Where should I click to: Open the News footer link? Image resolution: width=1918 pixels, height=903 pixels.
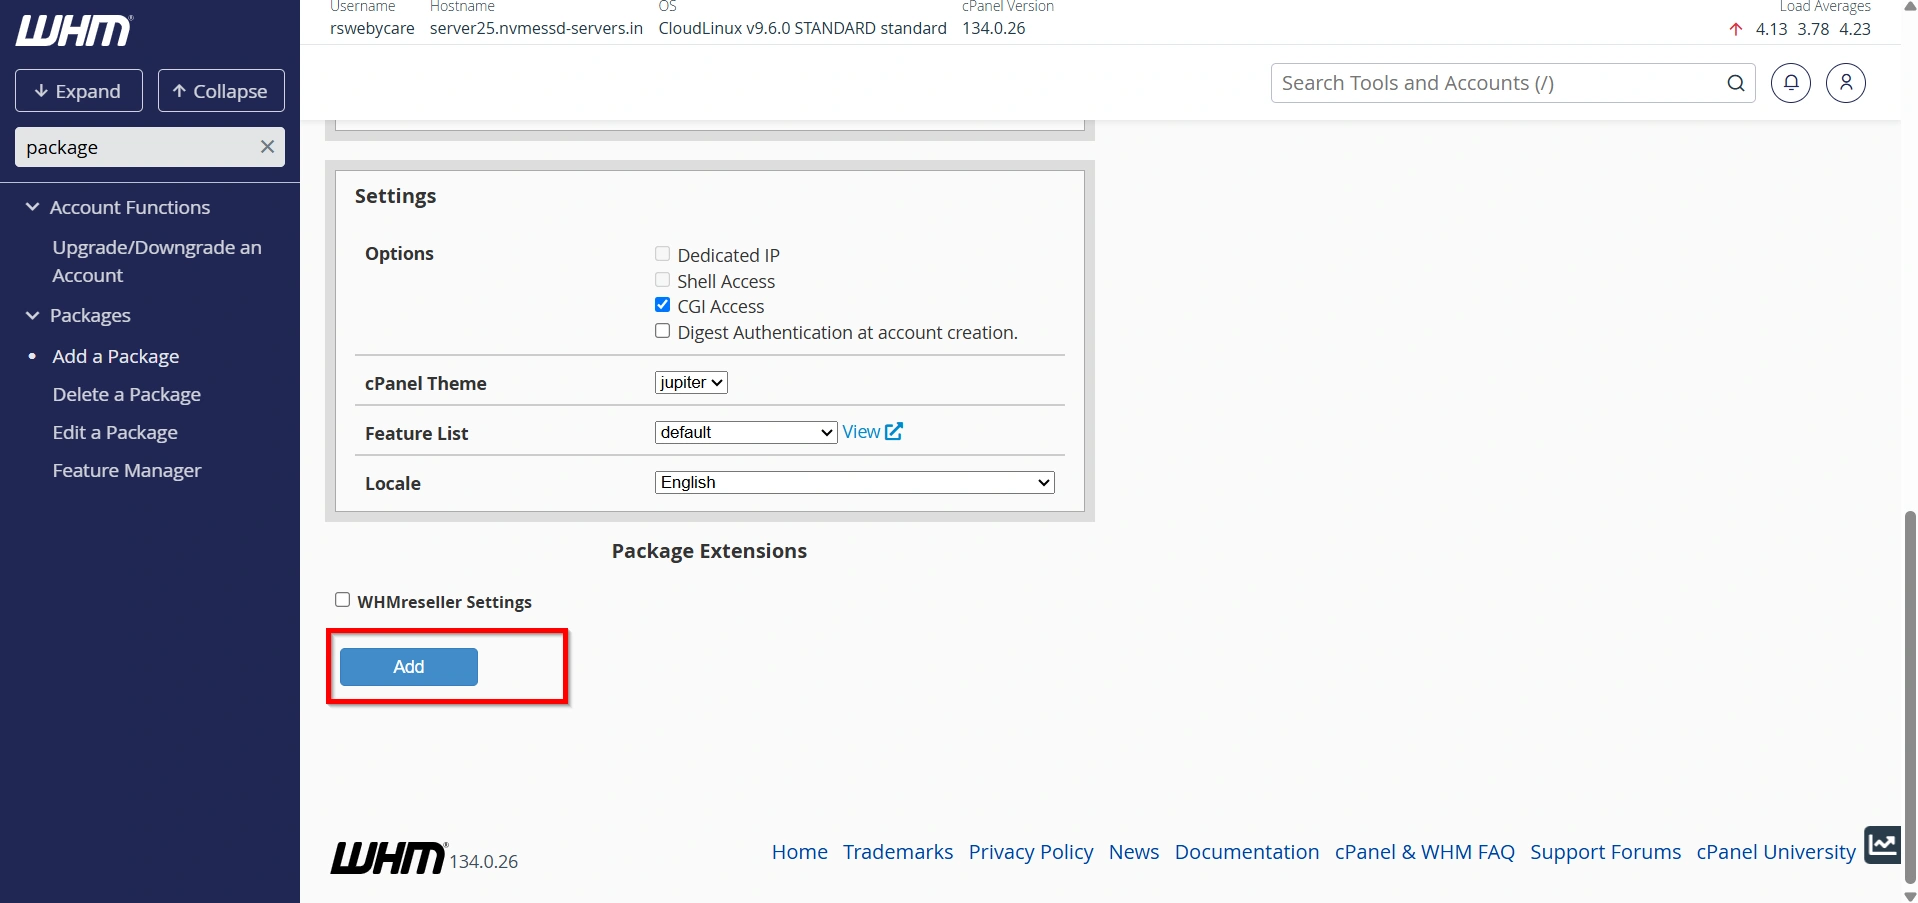(1134, 852)
